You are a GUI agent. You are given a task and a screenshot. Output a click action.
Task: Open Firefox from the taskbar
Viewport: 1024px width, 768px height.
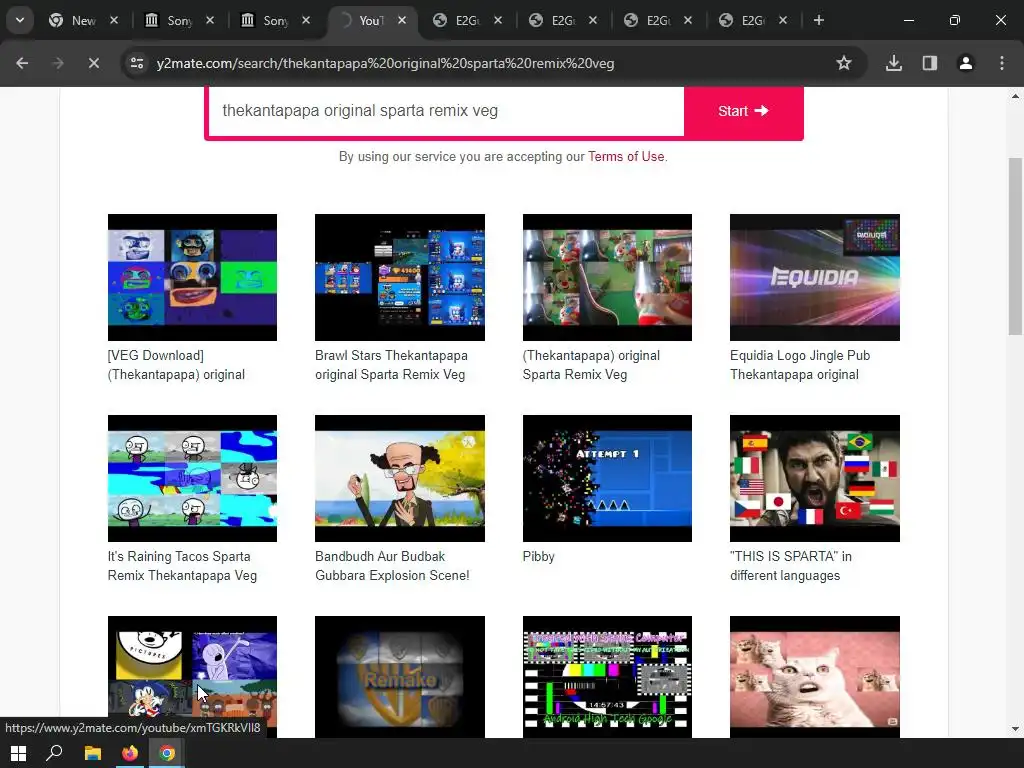130,753
